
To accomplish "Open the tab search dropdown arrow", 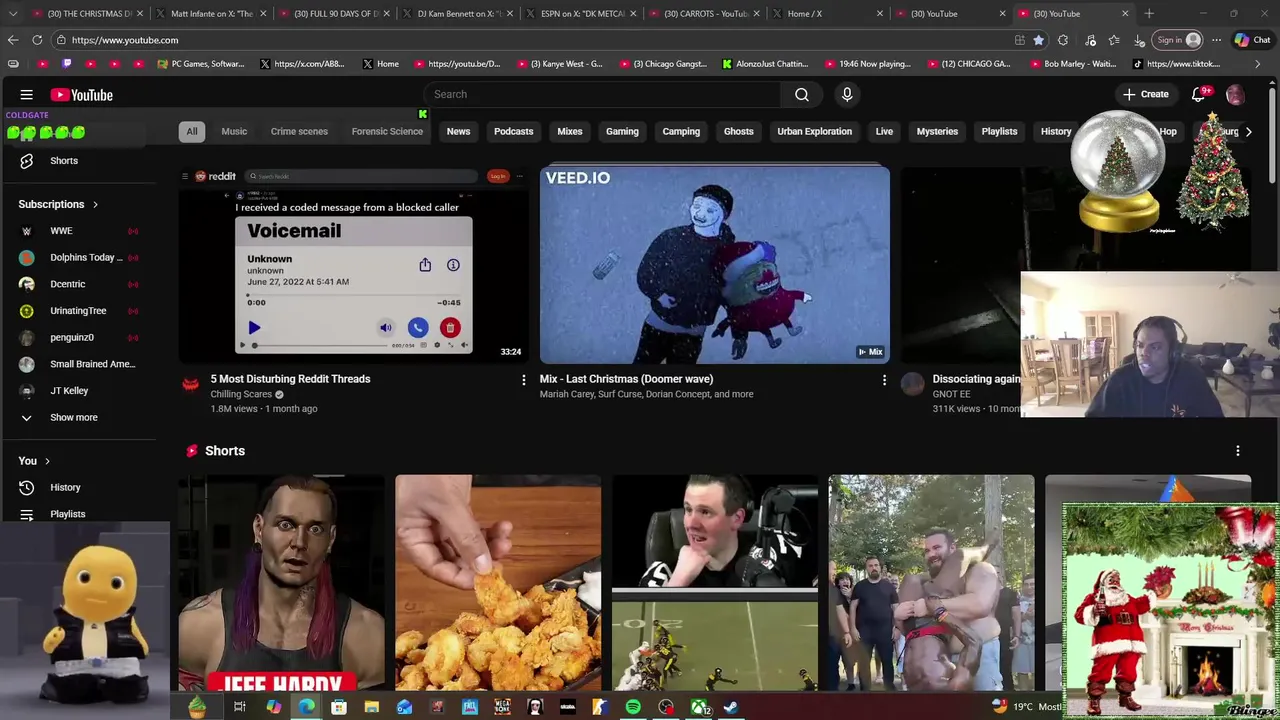I will (x=13, y=14).
